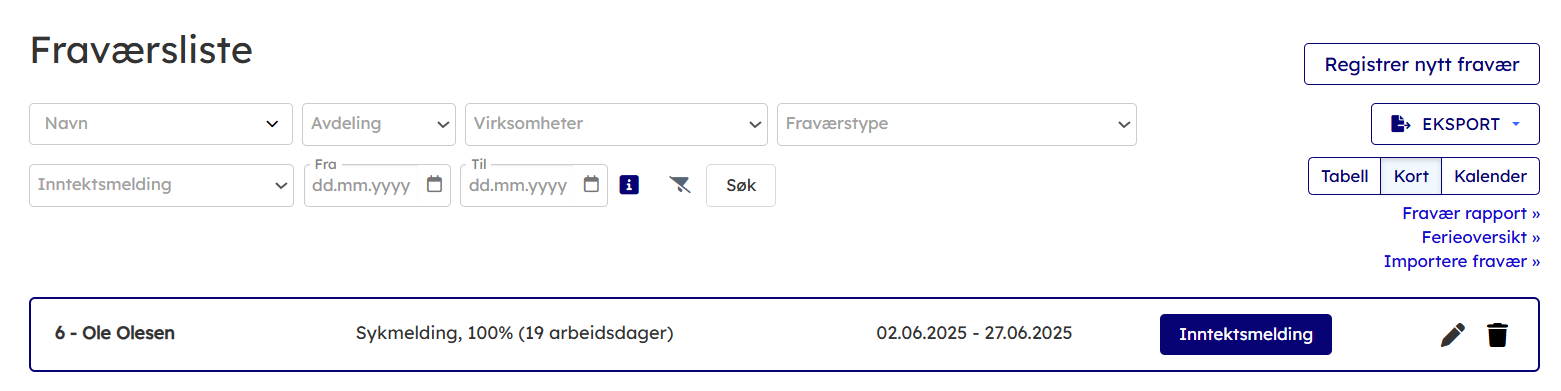Edit Ole Olesen absence with pencil icon
The height and width of the screenshot is (391, 1561).
coord(1453,335)
